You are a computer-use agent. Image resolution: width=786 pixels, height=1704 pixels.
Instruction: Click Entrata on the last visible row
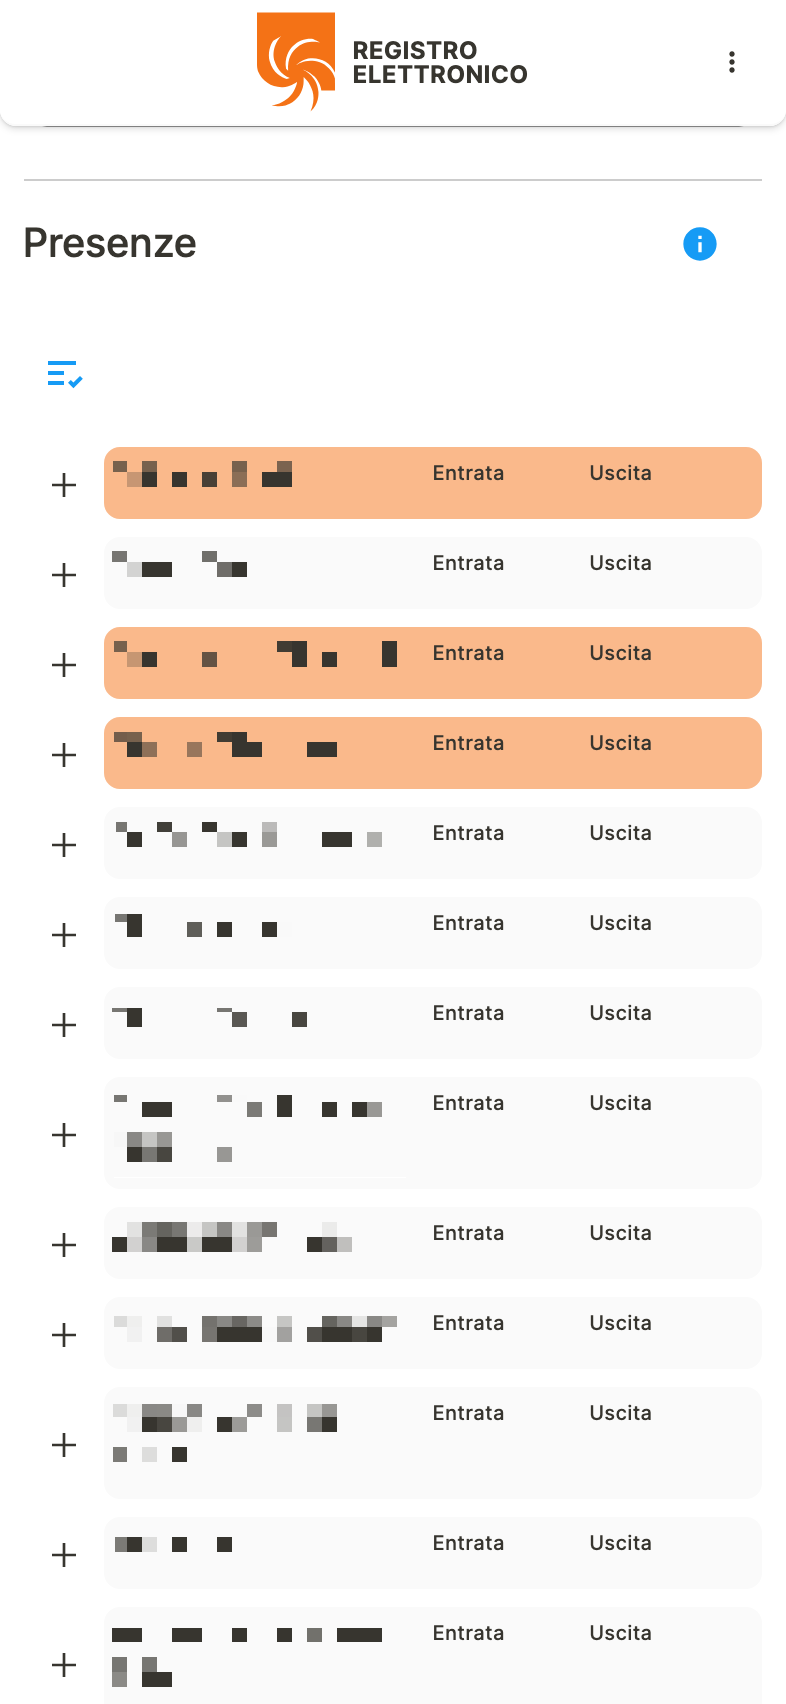click(x=468, y=1633)
